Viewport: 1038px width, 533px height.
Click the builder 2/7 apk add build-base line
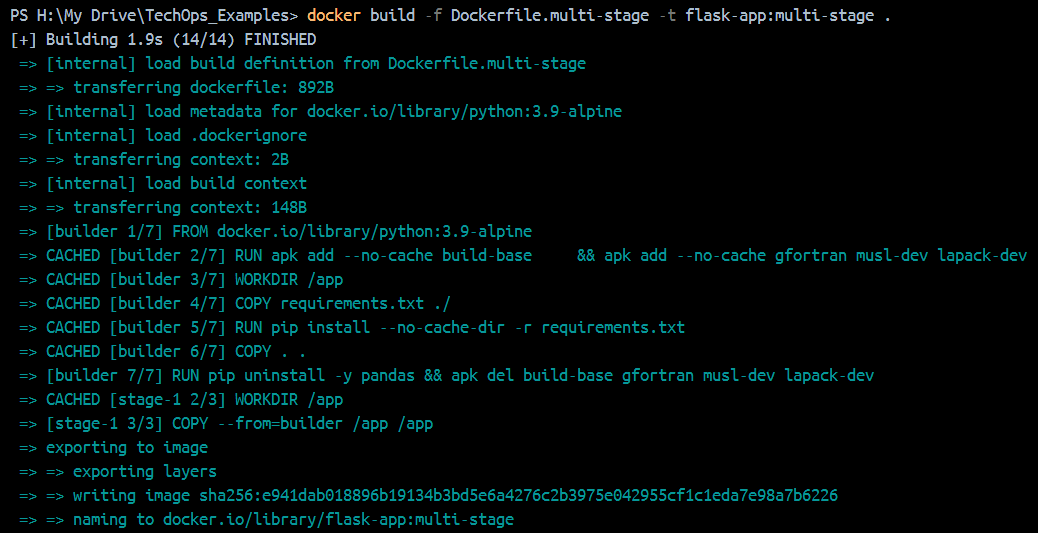523,256
